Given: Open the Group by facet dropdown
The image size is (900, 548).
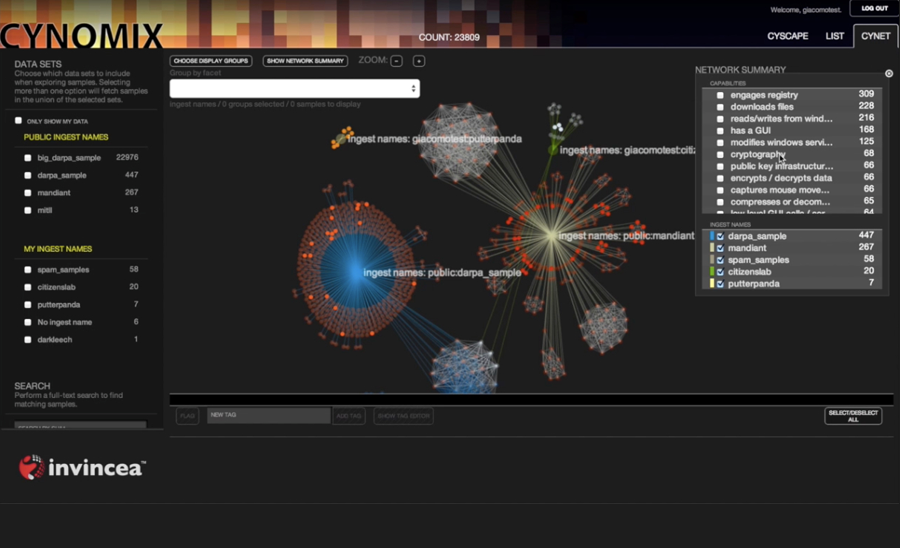Looking at the screenshot, I should coord(294,89).
